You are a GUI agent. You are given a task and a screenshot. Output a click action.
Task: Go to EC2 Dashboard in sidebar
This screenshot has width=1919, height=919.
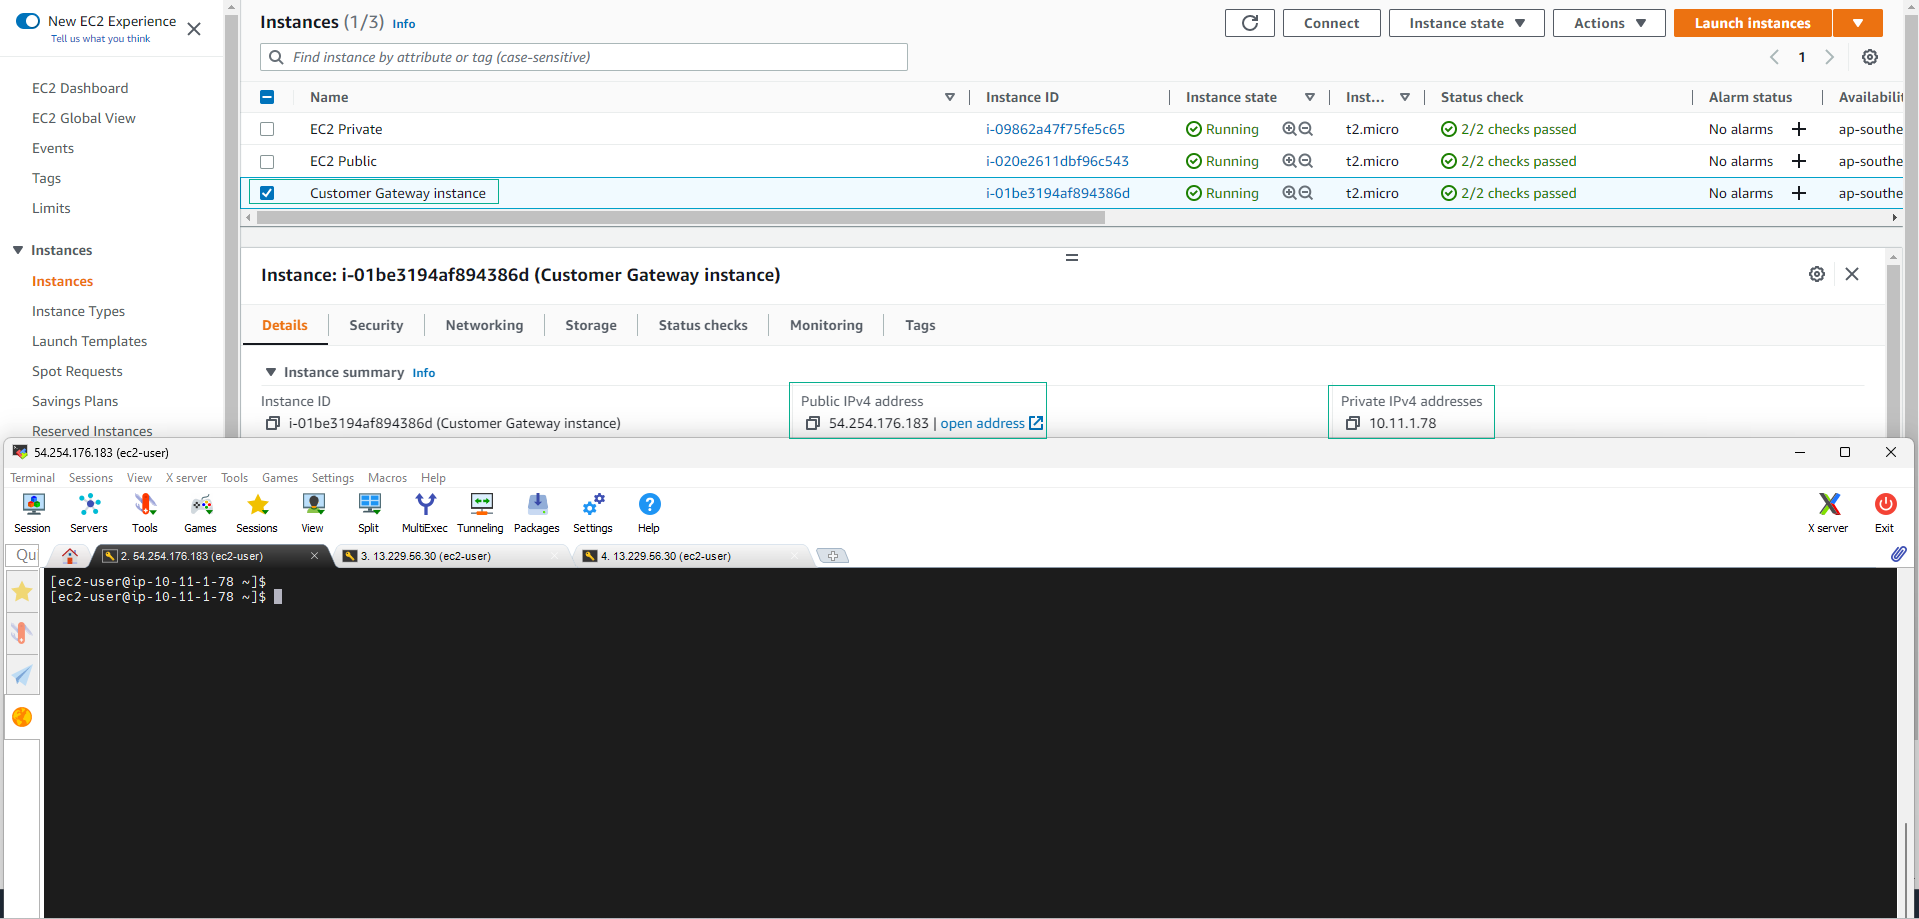[80, 88]
